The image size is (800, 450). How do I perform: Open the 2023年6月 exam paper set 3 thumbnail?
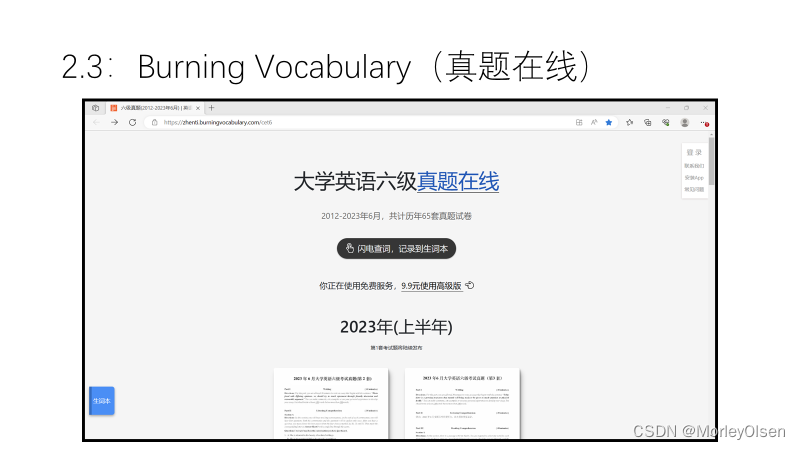pyautogui.click(x=462, y=404)
